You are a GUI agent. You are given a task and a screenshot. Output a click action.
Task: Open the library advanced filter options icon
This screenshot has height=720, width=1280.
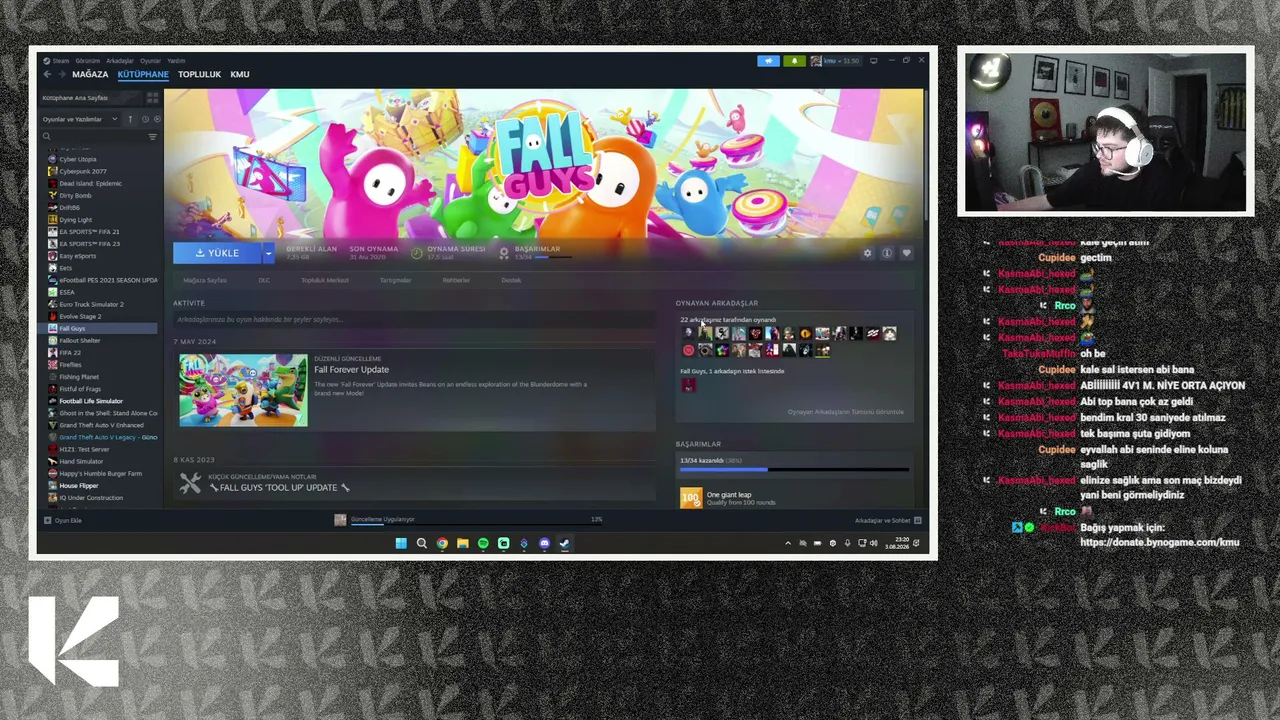152,136
